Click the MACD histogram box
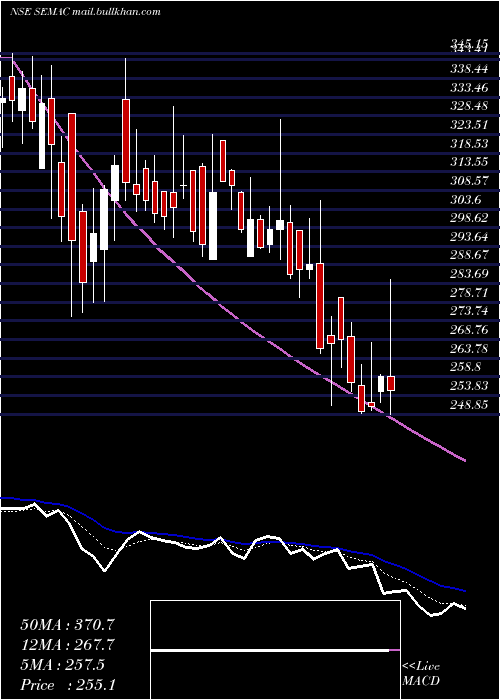 [275, 650]
